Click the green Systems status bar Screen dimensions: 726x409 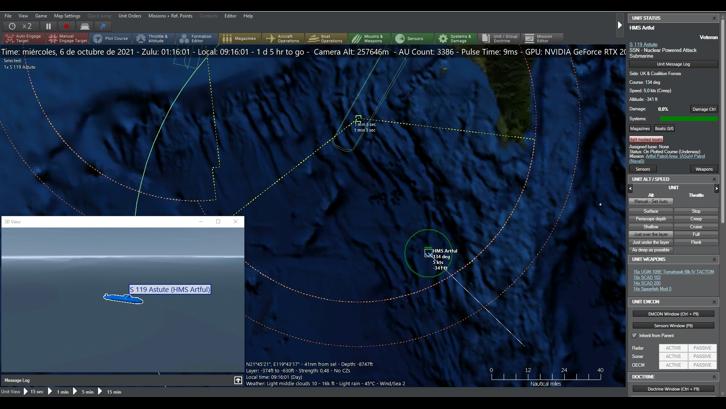[x=688, y=119]
